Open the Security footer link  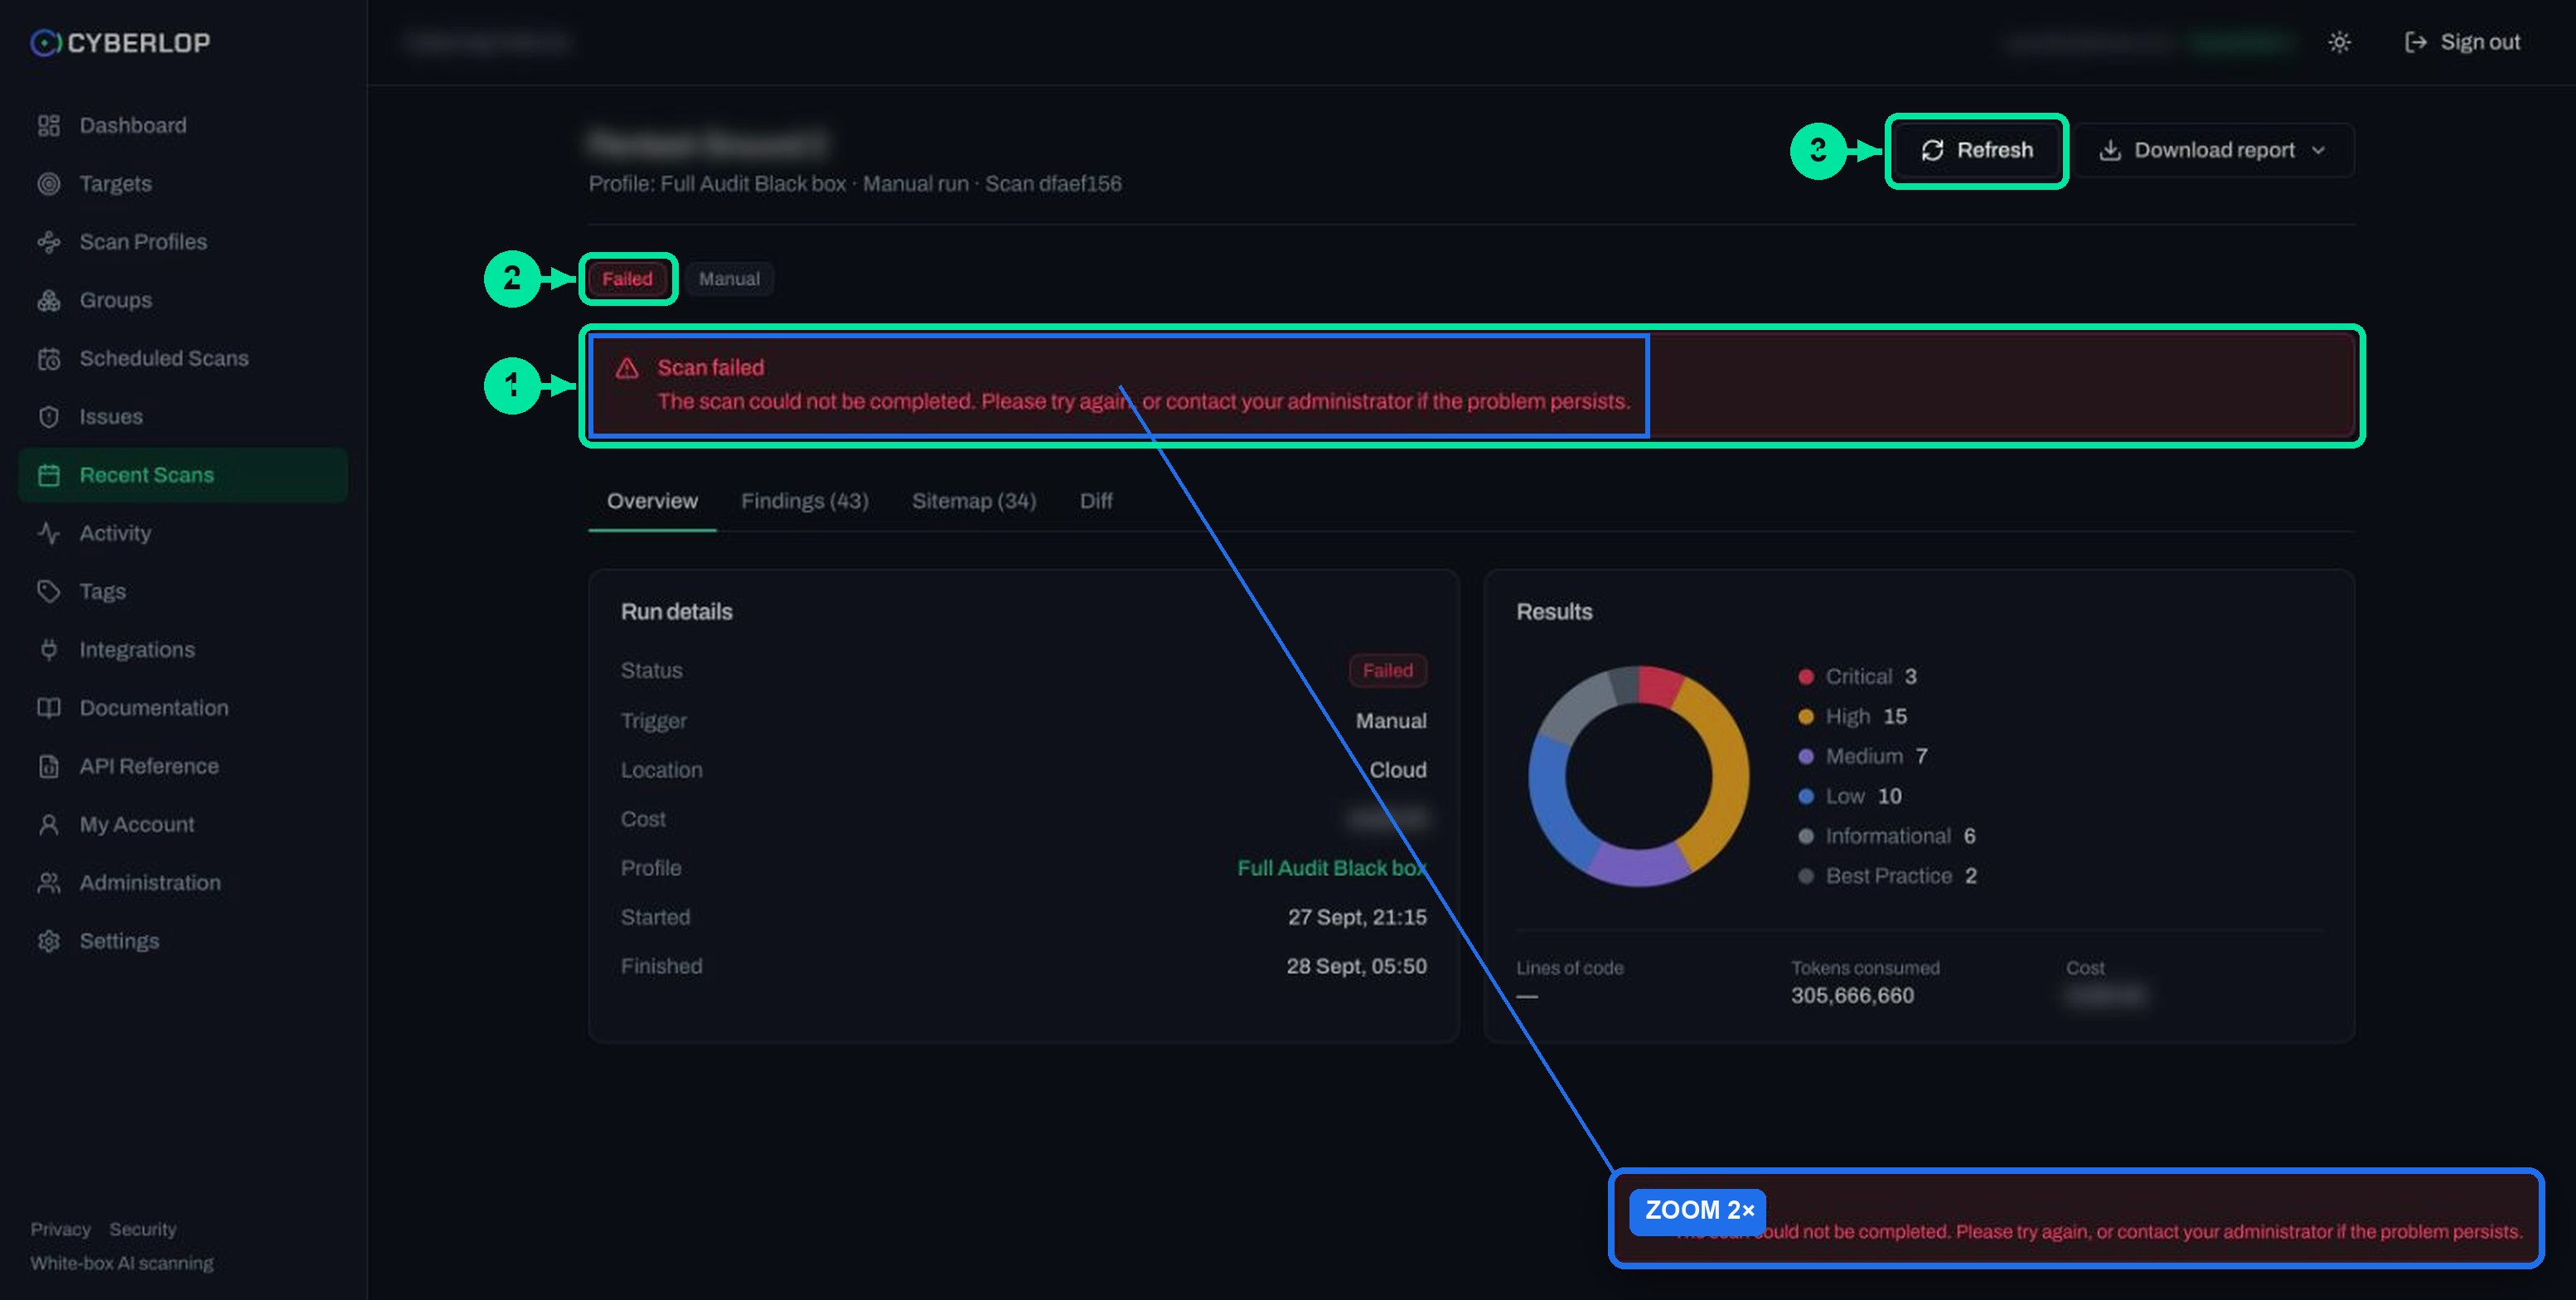click(142, 1229)
